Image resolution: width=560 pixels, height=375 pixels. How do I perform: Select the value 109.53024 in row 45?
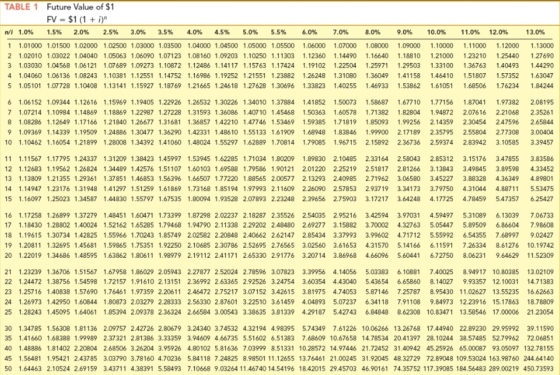click(x=471, y=358)
